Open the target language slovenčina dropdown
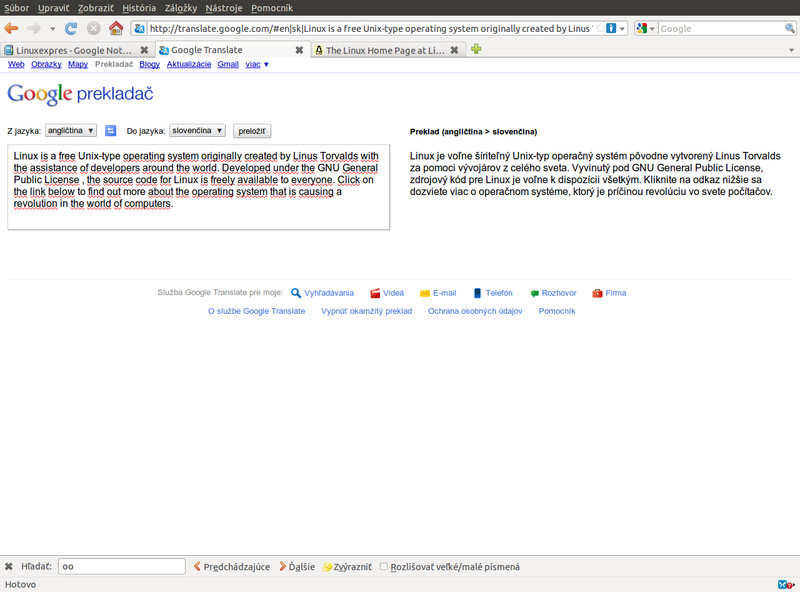The height and width of the screenshot is (592, 800). click(197, 131)
